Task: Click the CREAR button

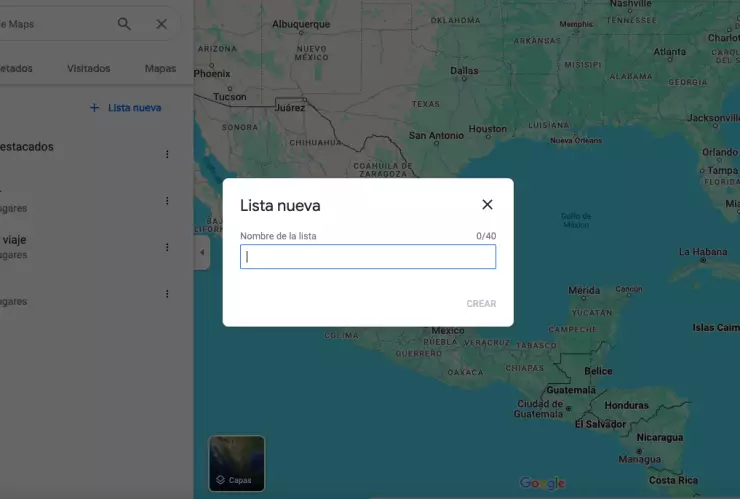Action: tap(481, 304)
